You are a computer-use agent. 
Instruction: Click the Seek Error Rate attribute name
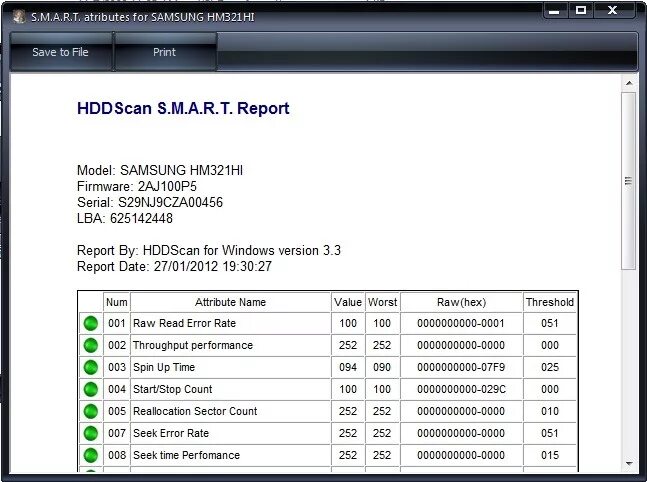click(x=171, y=433)
